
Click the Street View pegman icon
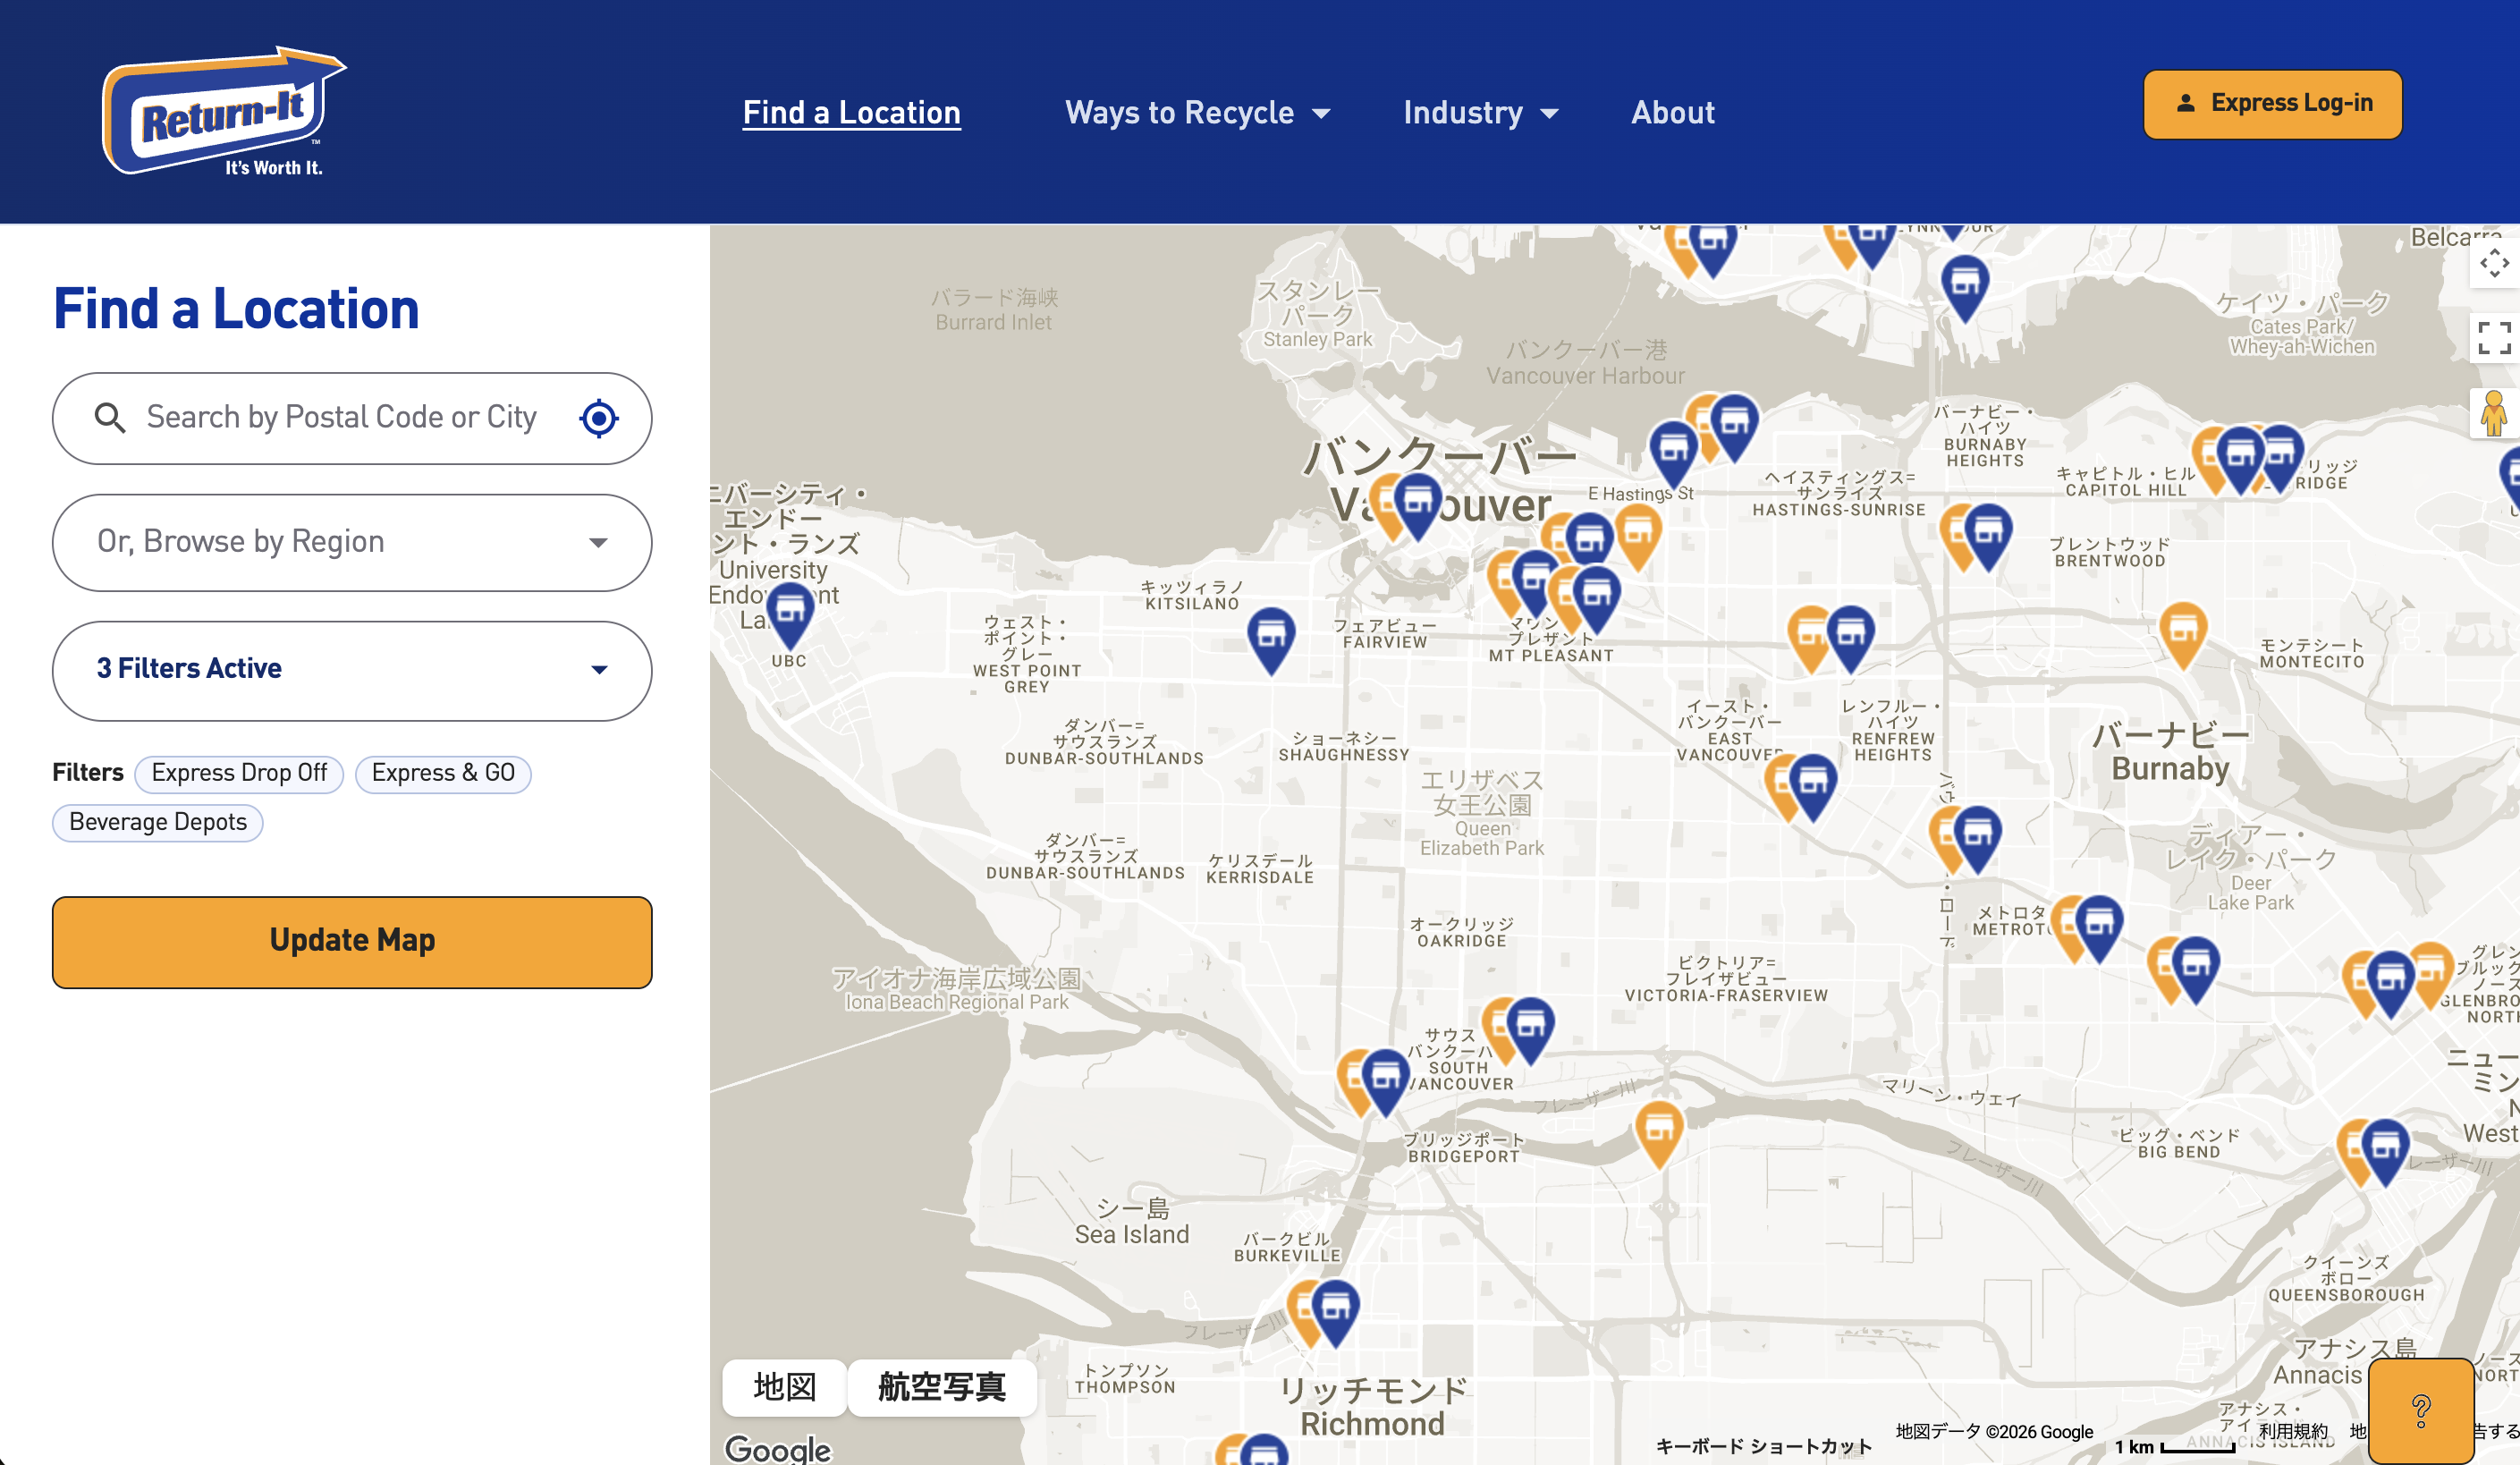(x=2494, y=413)
